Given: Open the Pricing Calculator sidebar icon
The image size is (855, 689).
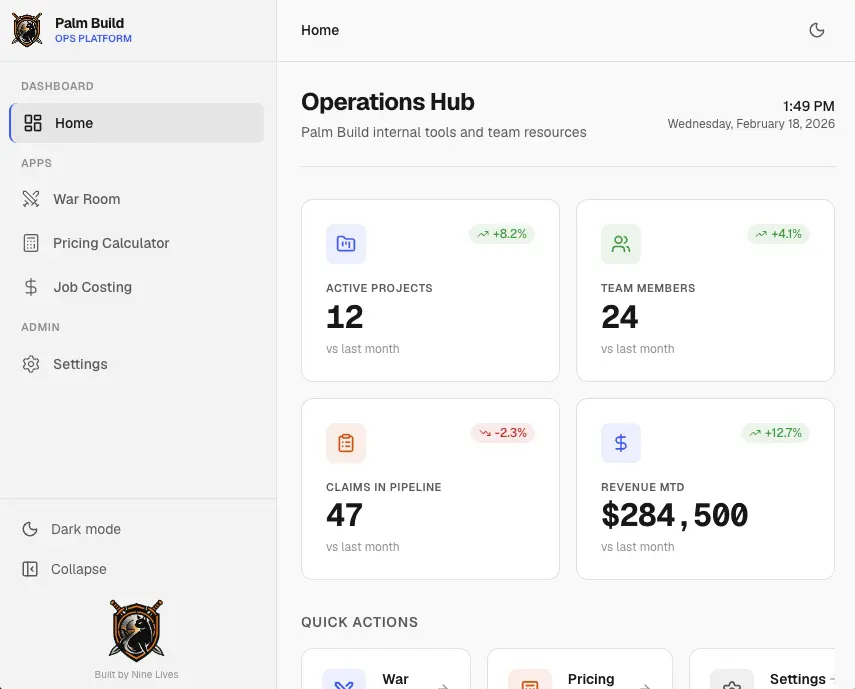Looking at the screenshot, I should [31, 242].
